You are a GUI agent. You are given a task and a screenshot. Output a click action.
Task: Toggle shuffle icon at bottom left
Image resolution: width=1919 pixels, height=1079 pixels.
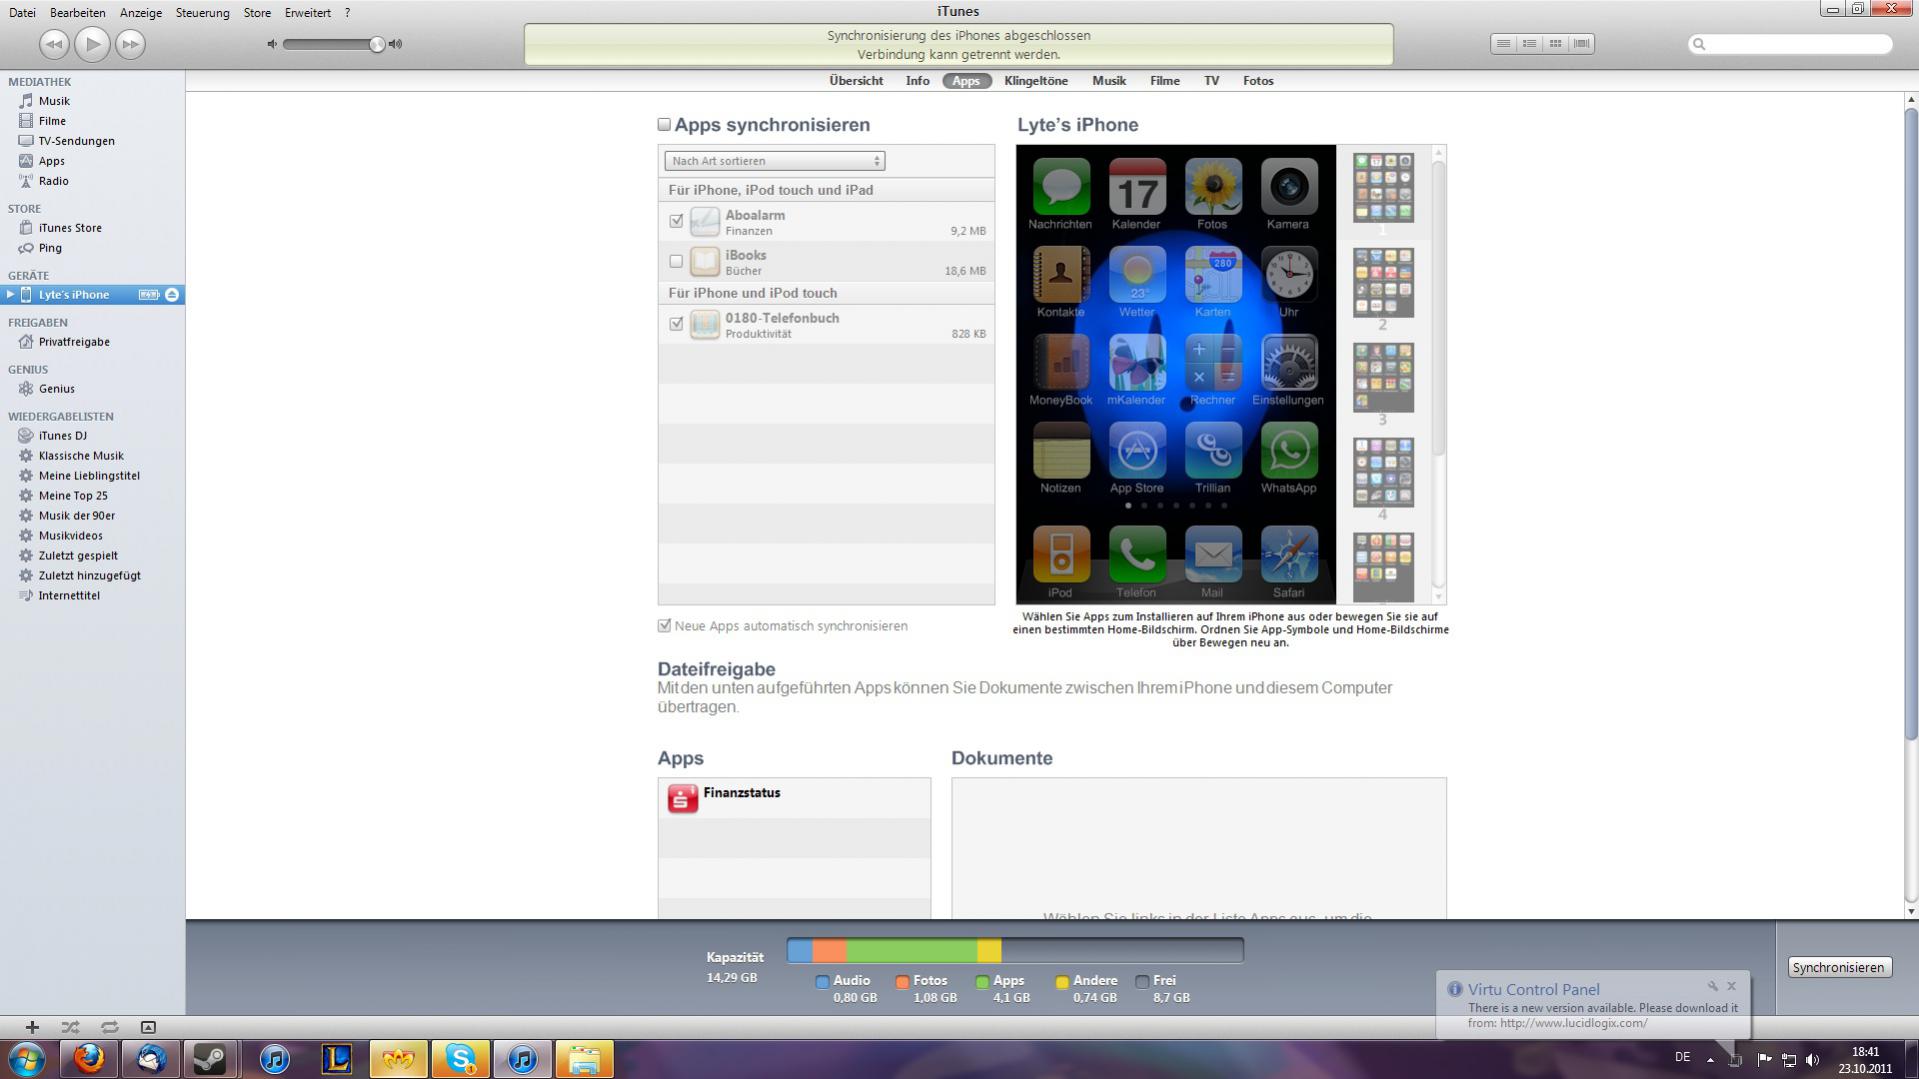70,1027
